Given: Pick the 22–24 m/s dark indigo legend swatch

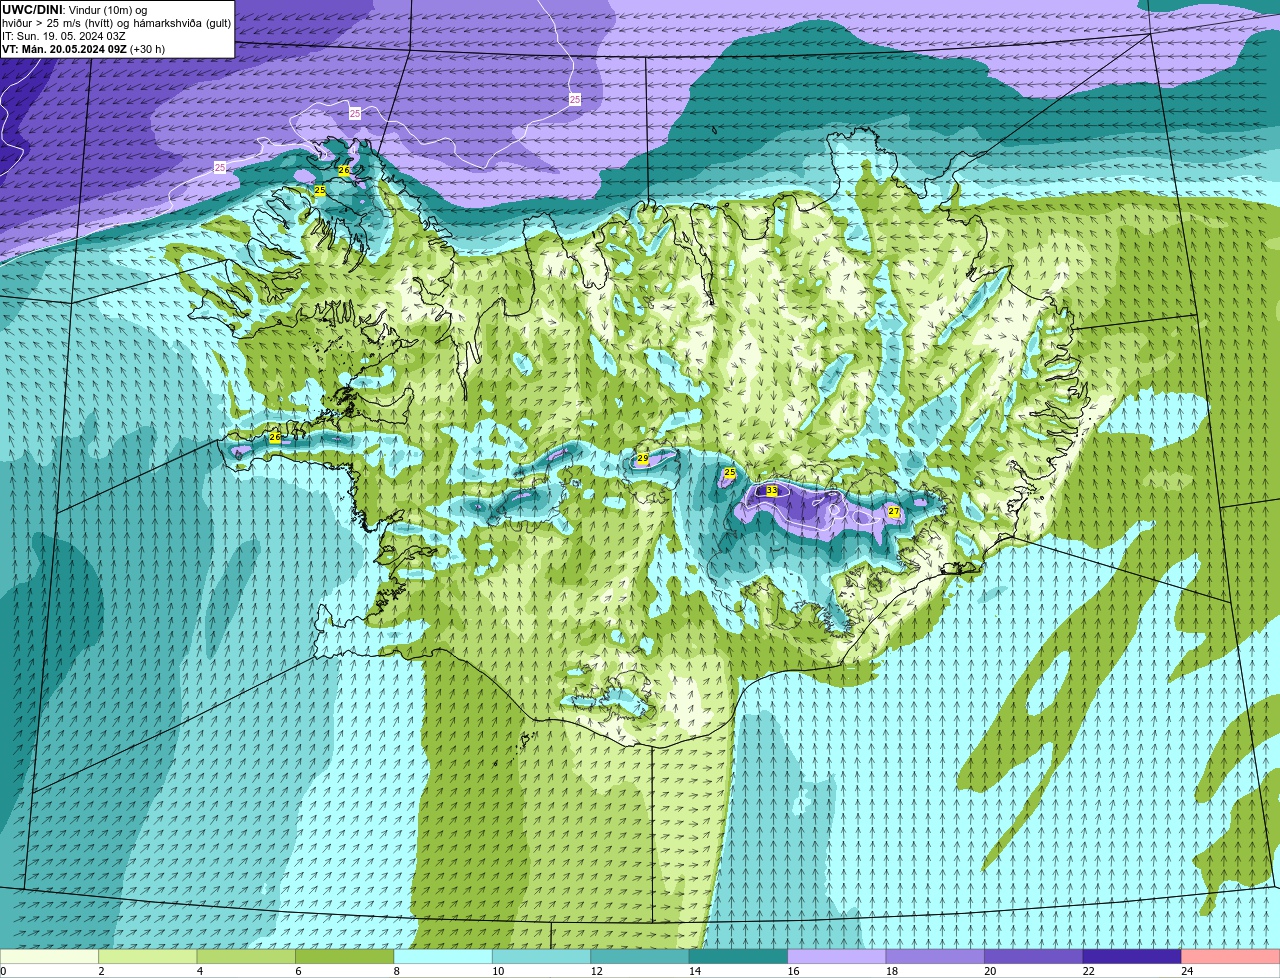Looking at the screenshot, I should click(1132, 957).
